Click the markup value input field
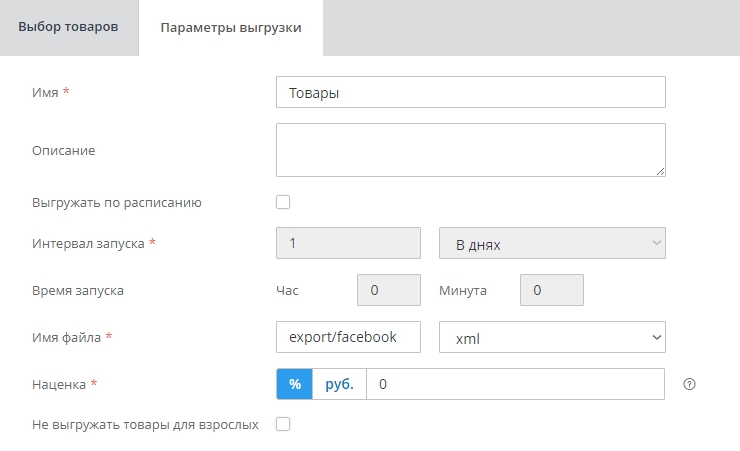The height and width of the screenshot is (451, 740). click(514, 384)
